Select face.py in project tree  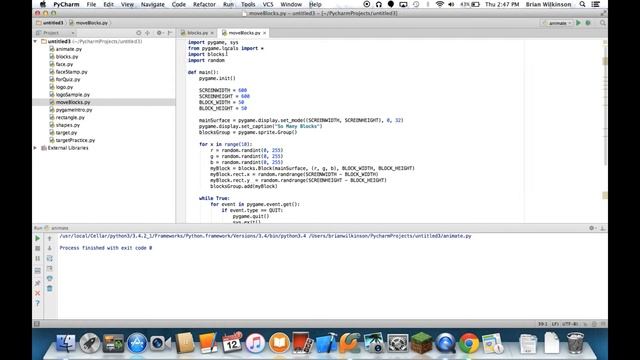point(64,64)
